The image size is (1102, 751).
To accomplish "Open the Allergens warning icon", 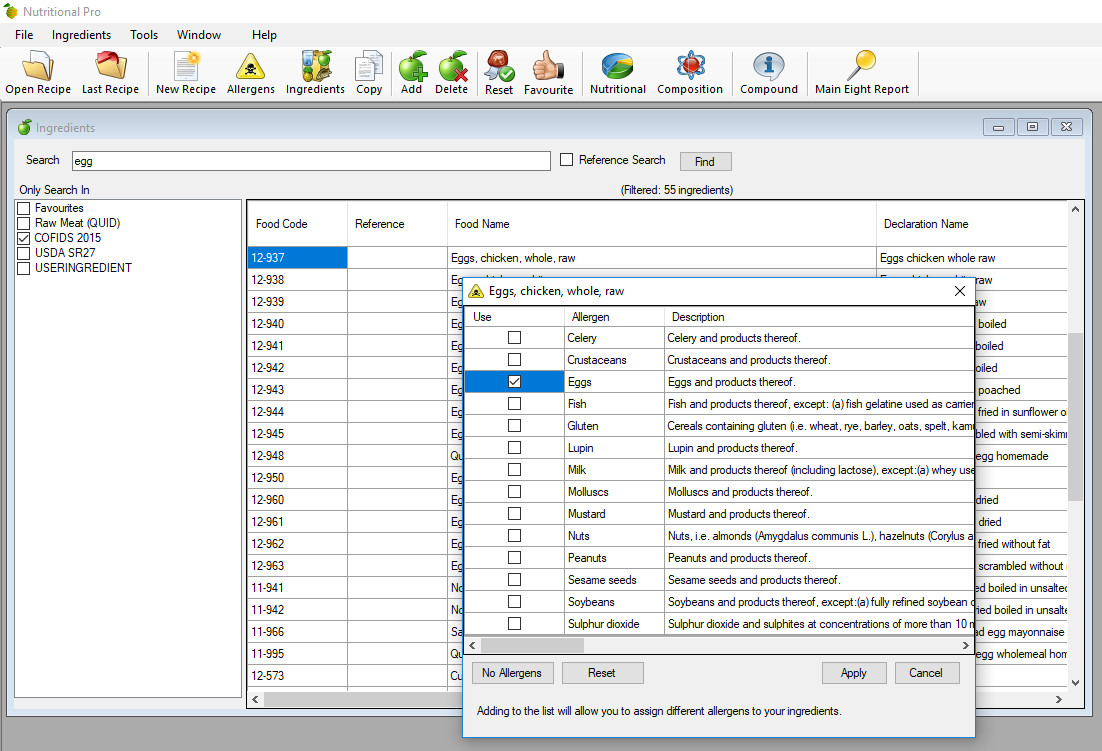I will pos(250,73).
